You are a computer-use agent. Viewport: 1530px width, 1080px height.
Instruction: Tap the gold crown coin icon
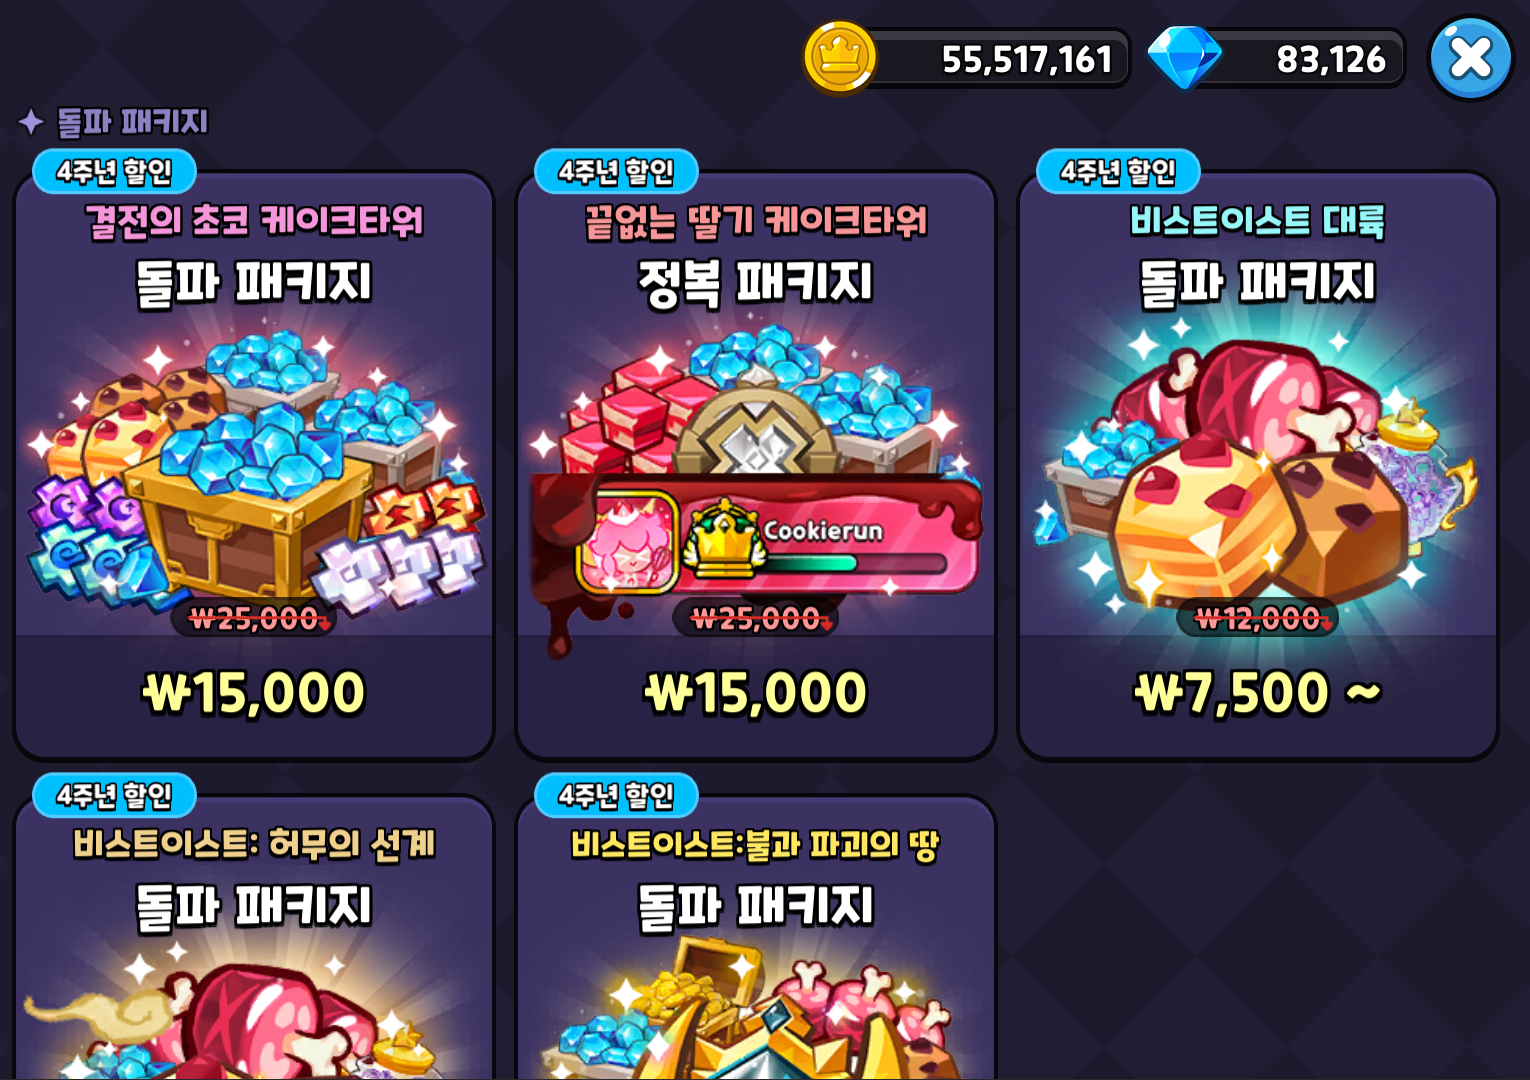pos(840,57)
